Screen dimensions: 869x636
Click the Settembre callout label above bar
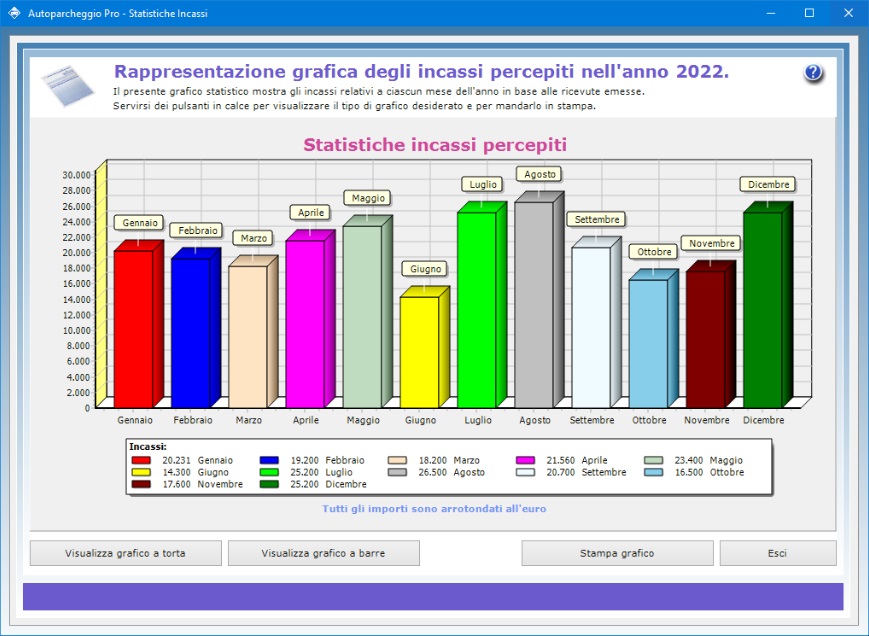[597, 219]
